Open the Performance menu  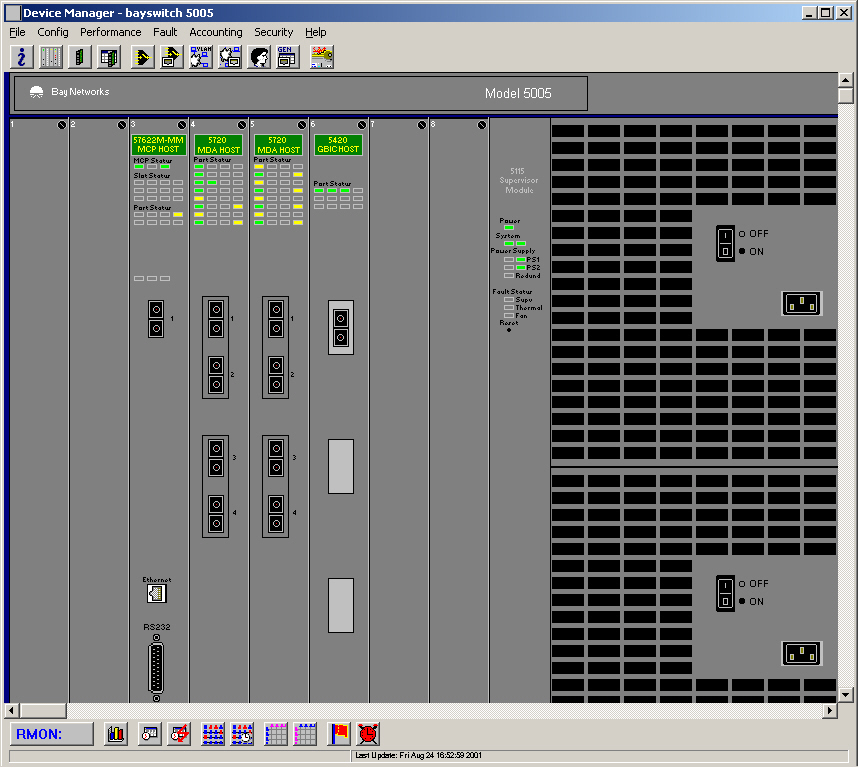(111, 32)
